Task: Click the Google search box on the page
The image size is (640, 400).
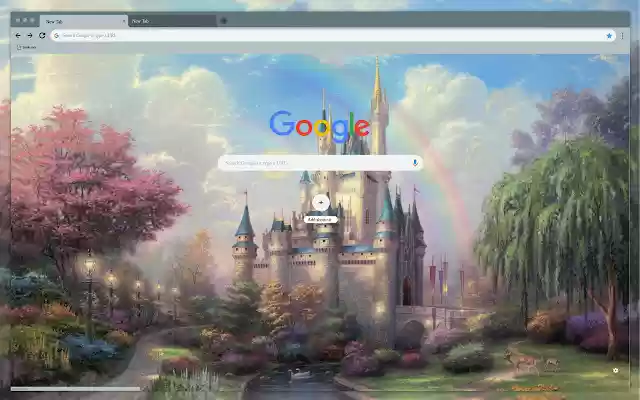Action: click(x=320, y=163)
